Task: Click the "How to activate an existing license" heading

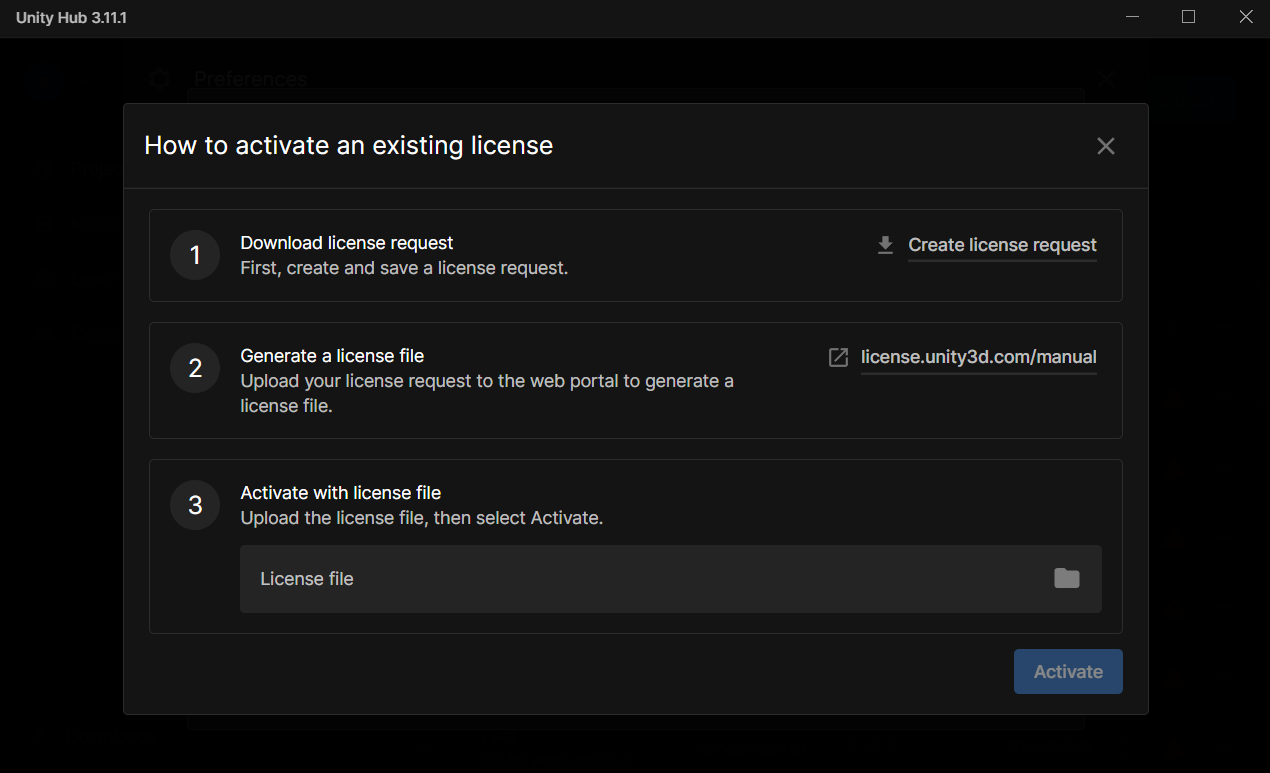Action: (349, 146)
